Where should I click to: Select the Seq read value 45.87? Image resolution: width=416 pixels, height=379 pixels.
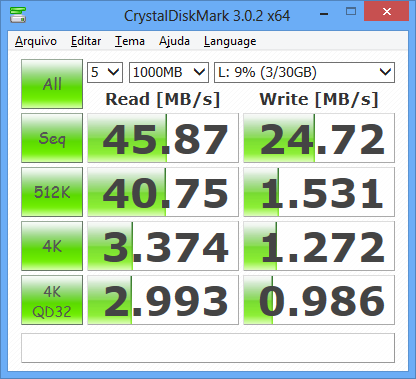coord(163,138)
